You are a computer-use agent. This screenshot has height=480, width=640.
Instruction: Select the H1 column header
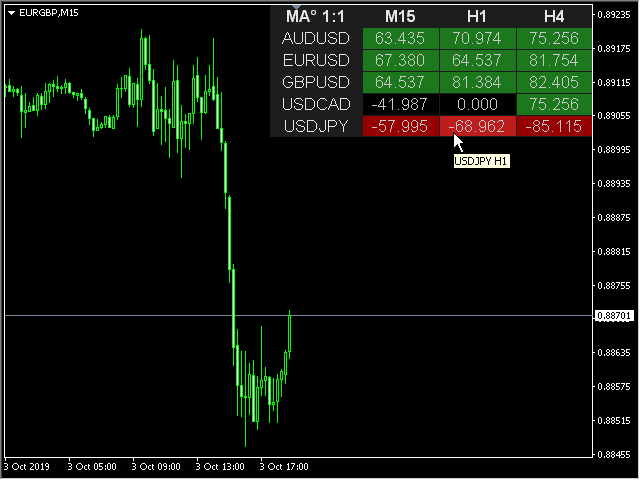point(477,16)
